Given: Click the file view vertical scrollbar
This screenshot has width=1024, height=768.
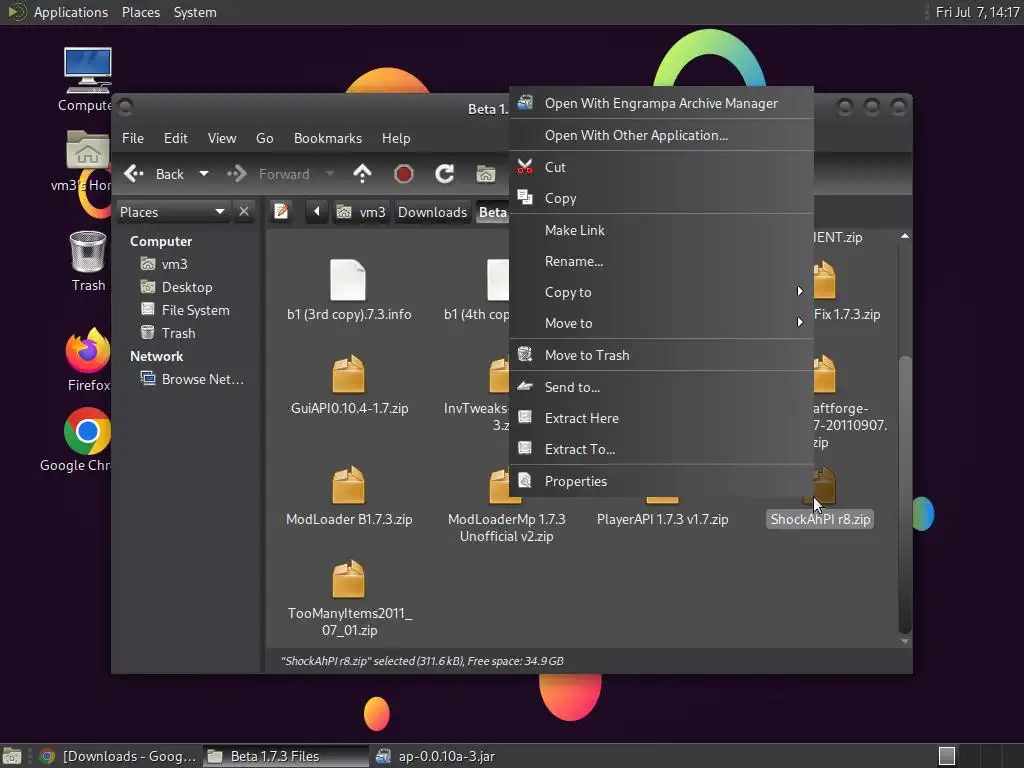Looking at the screenshot, I should (x=904, y=494).
